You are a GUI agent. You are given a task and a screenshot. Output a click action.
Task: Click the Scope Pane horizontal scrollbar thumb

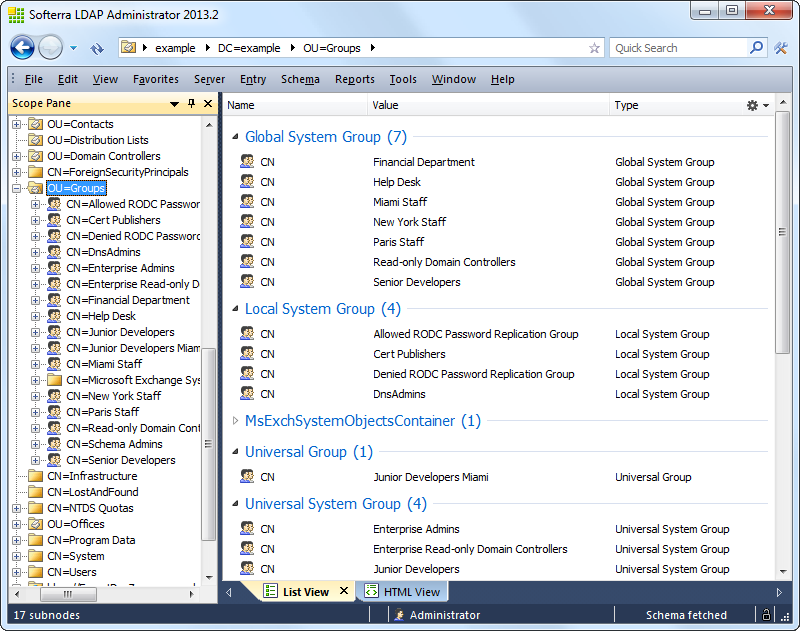coord(68,594)
